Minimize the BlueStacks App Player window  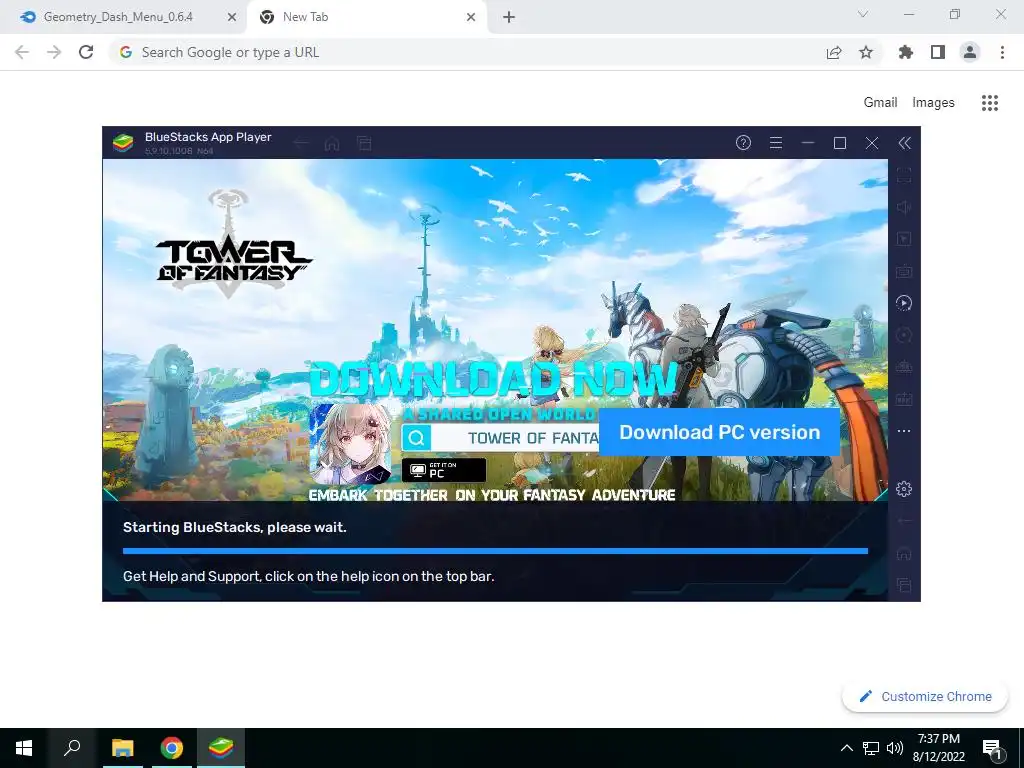click(x=808, y=142)
